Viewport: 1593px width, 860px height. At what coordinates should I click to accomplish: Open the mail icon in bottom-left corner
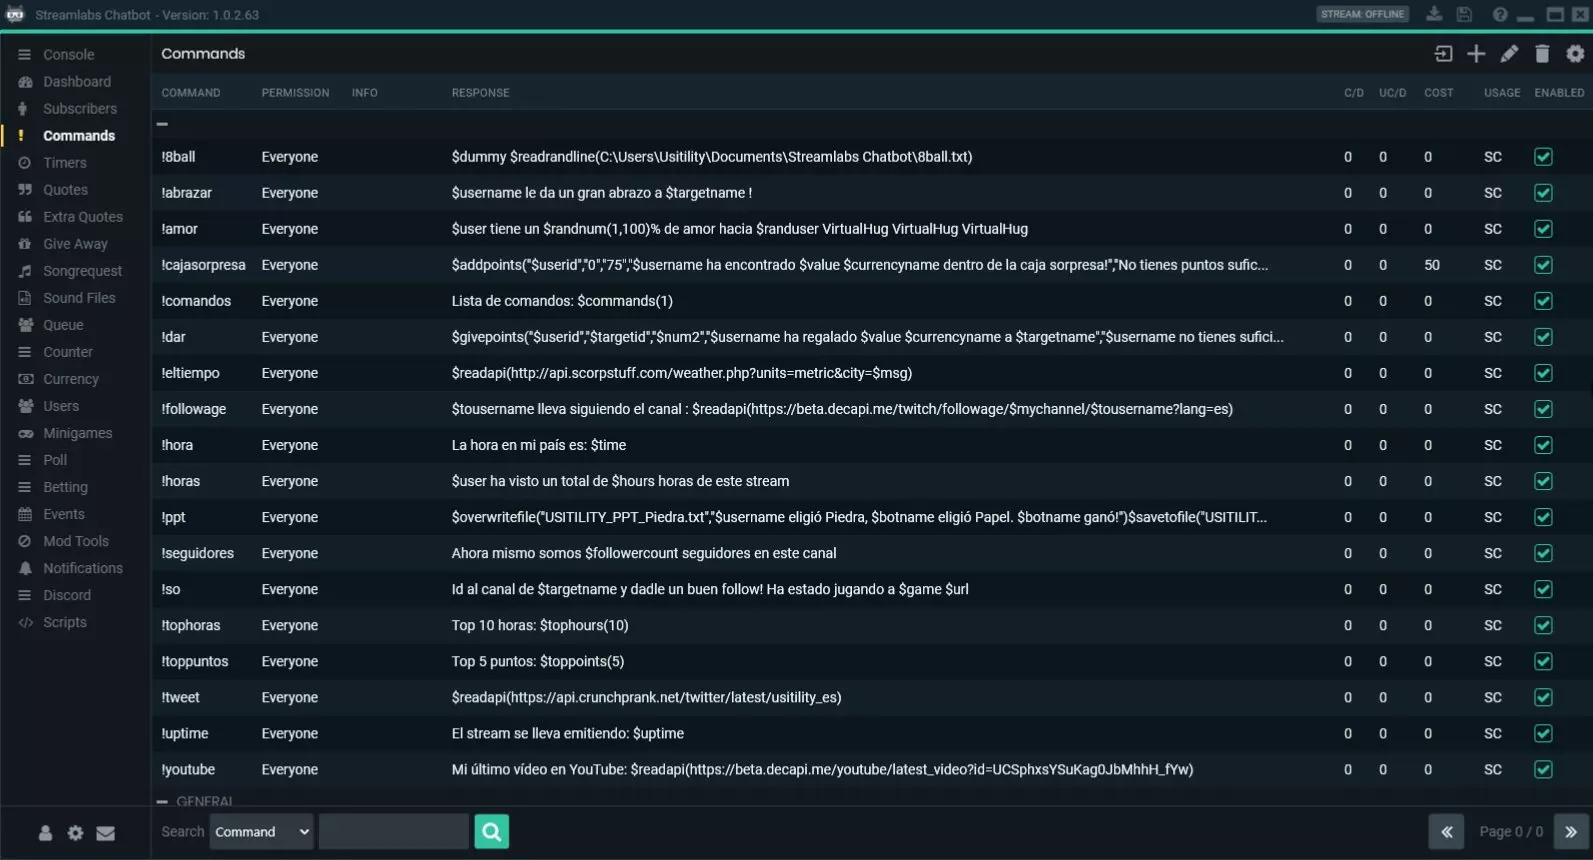click(105, 833)
